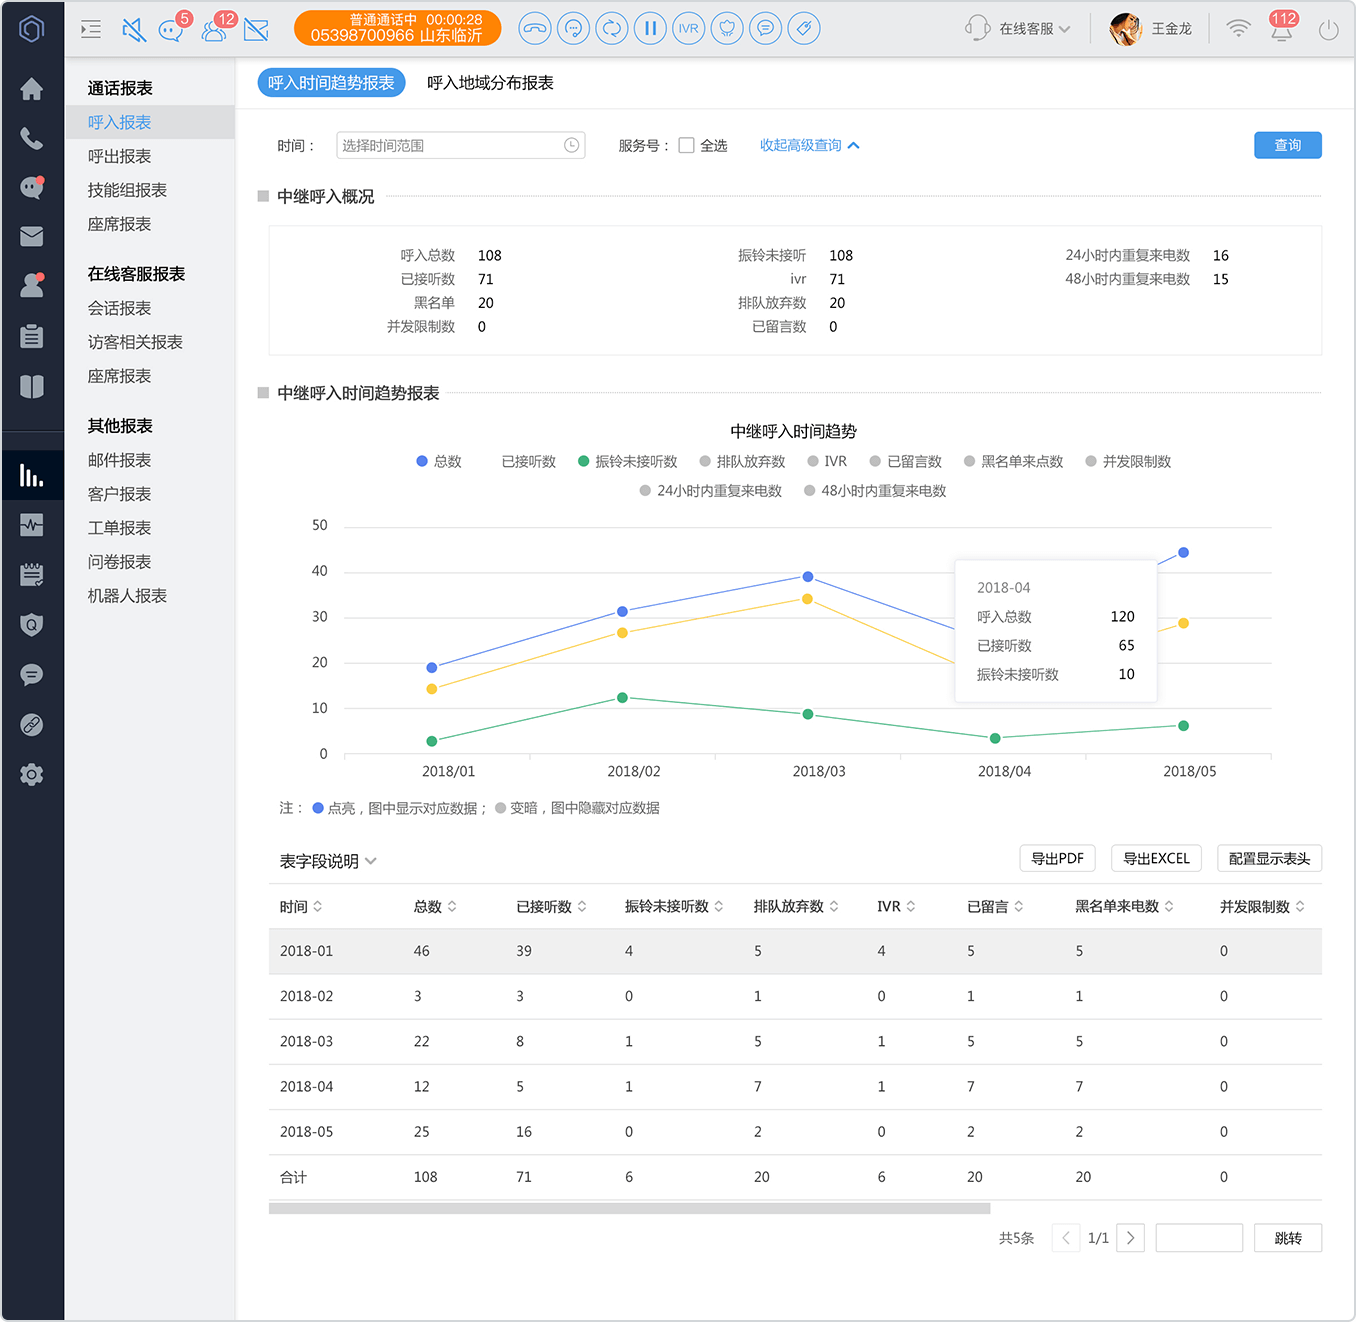Switch to 呼入地域分布报表 tab

(490, 83)
